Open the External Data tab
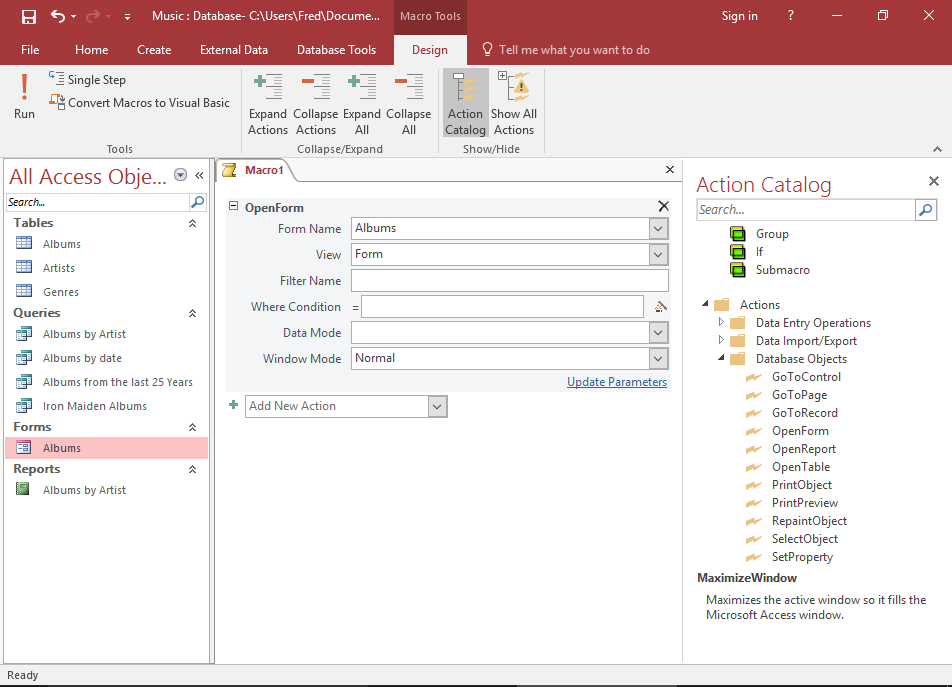The image size is (952, 687). point(234,50)
